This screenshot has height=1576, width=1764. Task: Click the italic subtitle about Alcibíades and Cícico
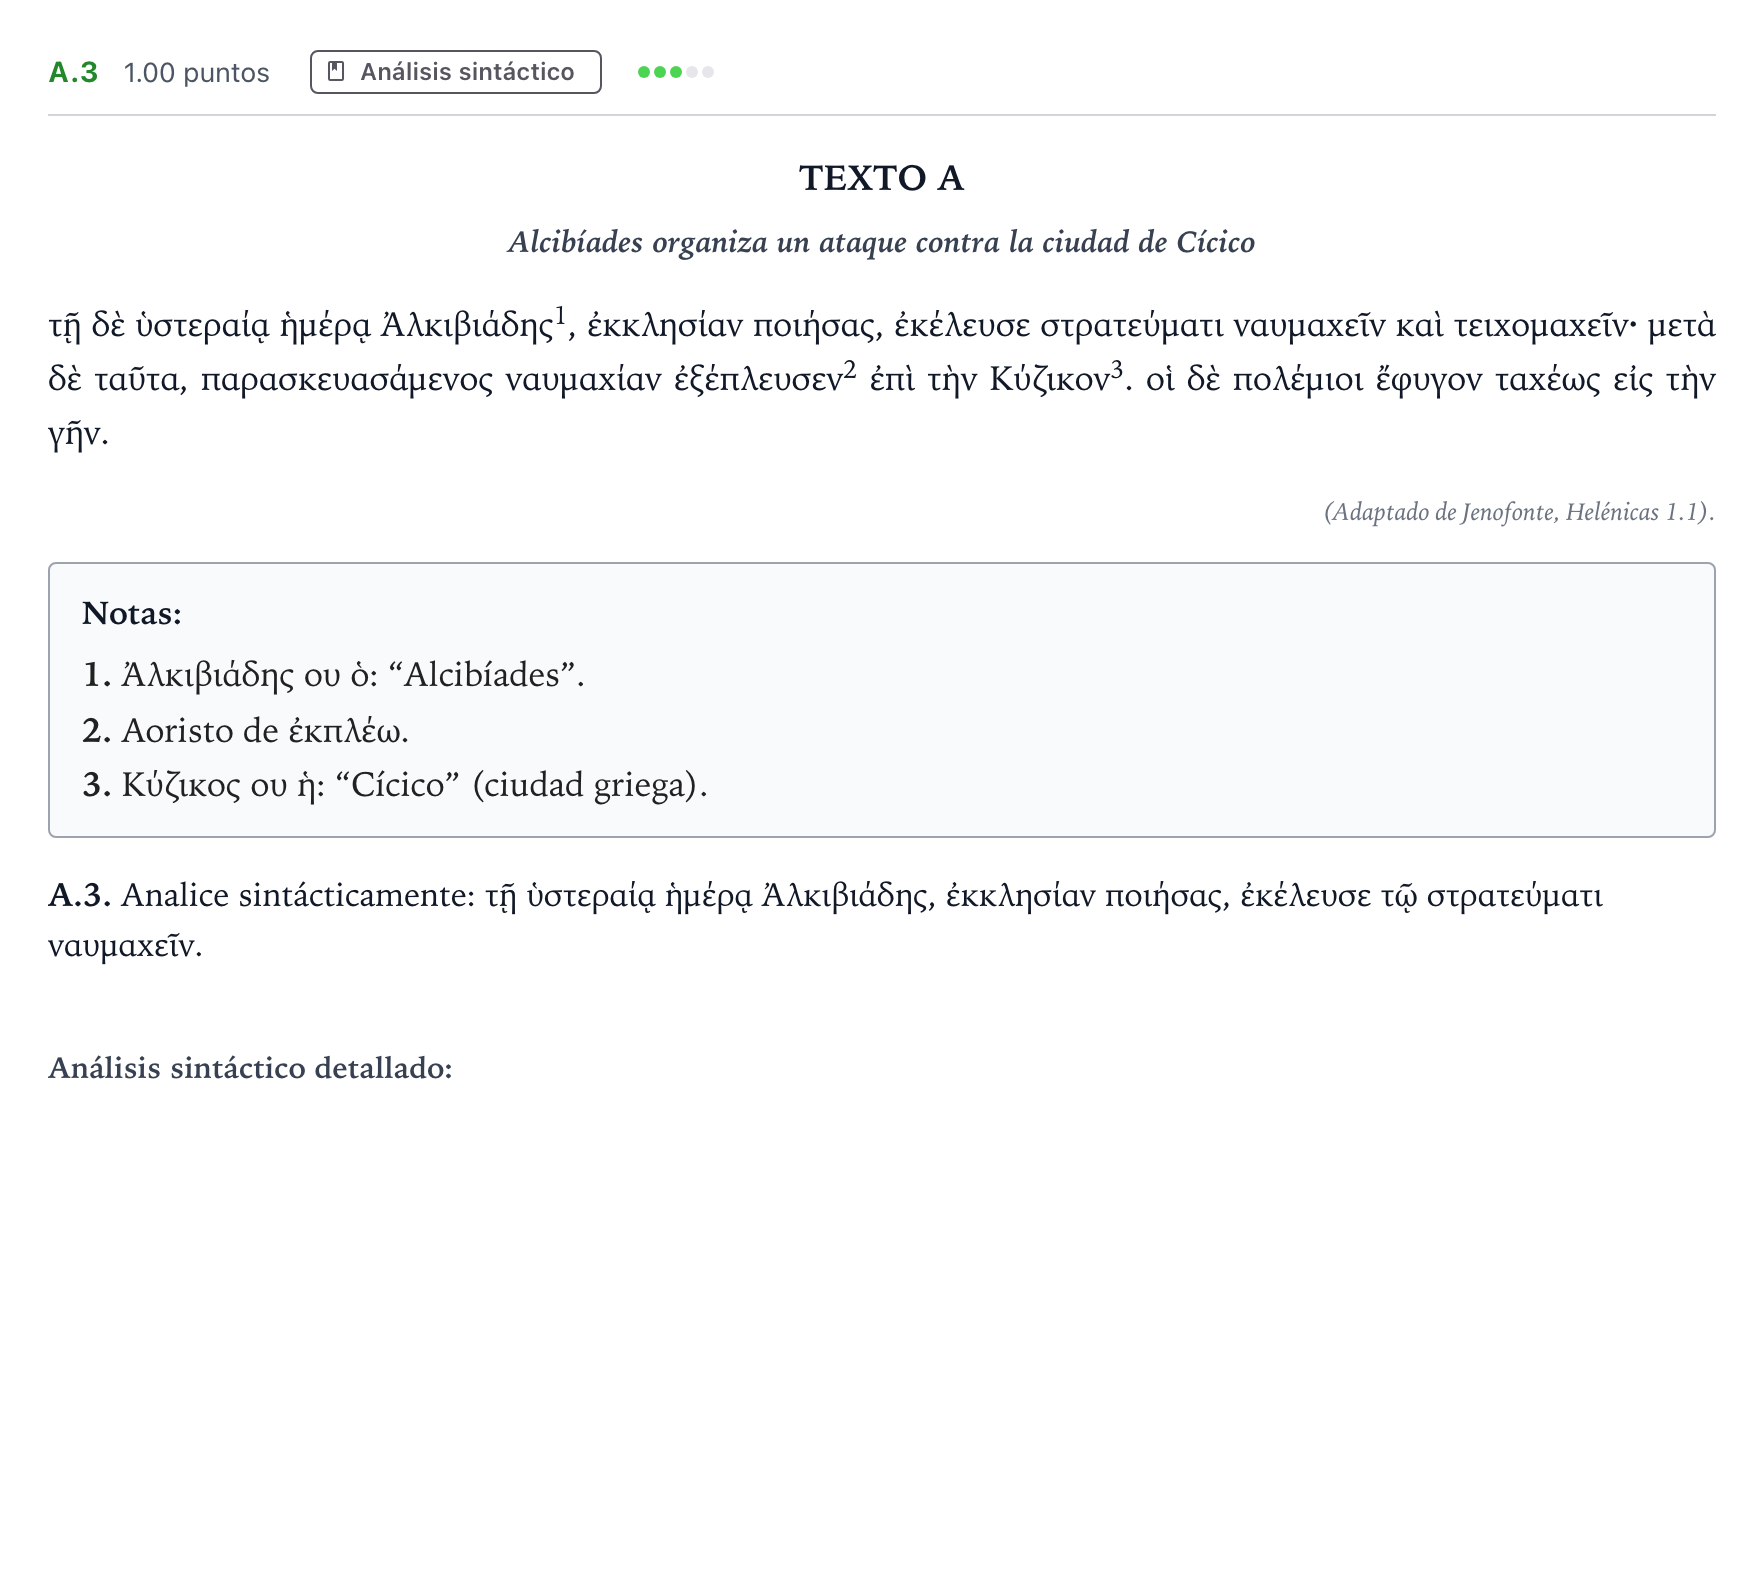(x=882, y=242)
